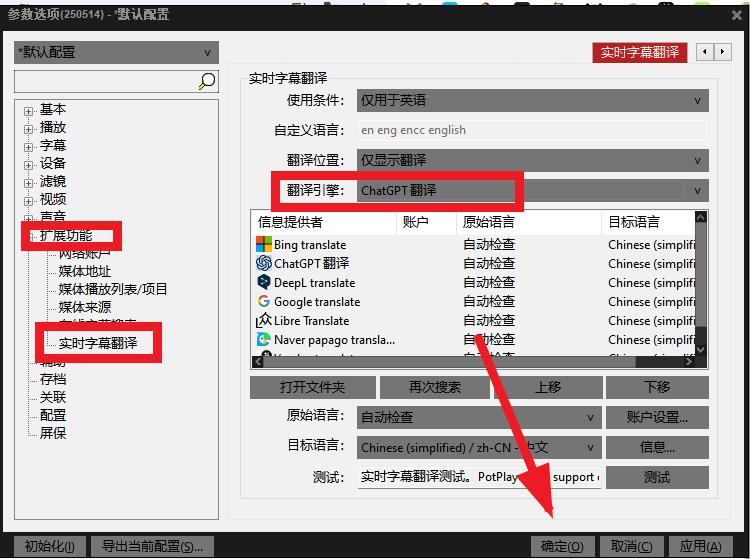750x559 pixels.
Task: Expand the 设备 tree node
Action: point(28,165)
